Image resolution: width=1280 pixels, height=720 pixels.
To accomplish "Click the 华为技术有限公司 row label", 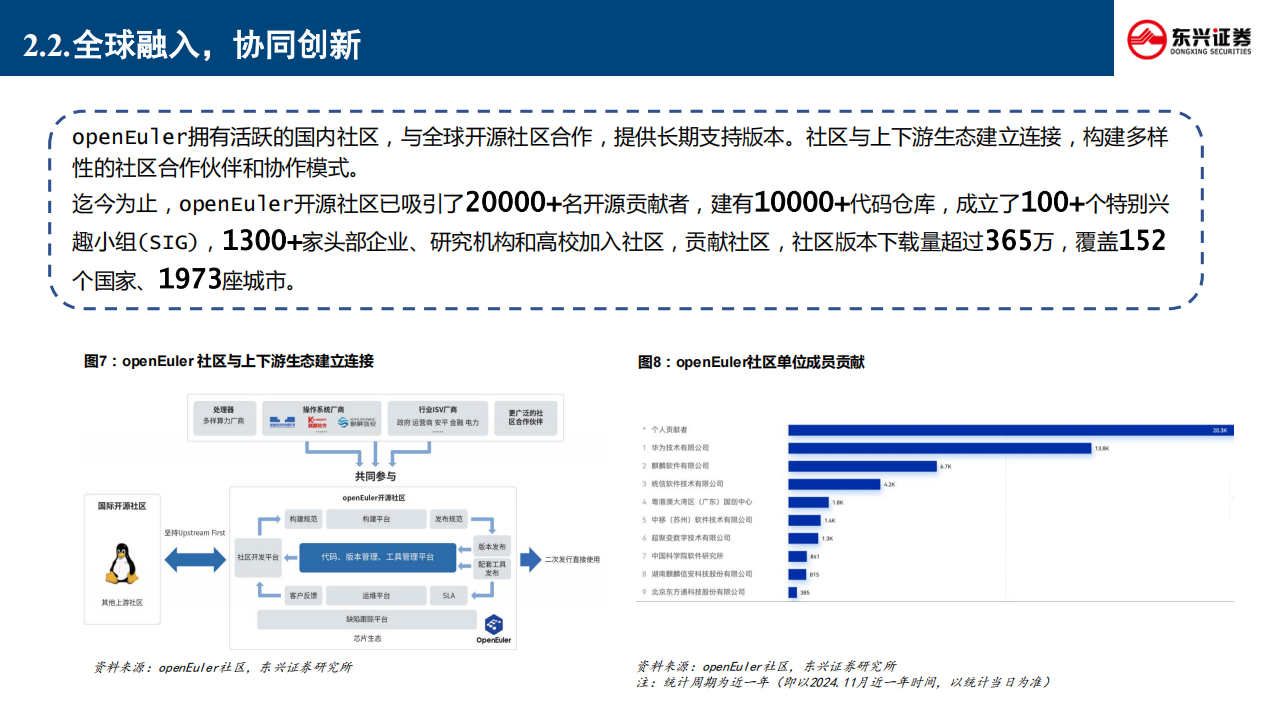I will click(x=680, y=447).
